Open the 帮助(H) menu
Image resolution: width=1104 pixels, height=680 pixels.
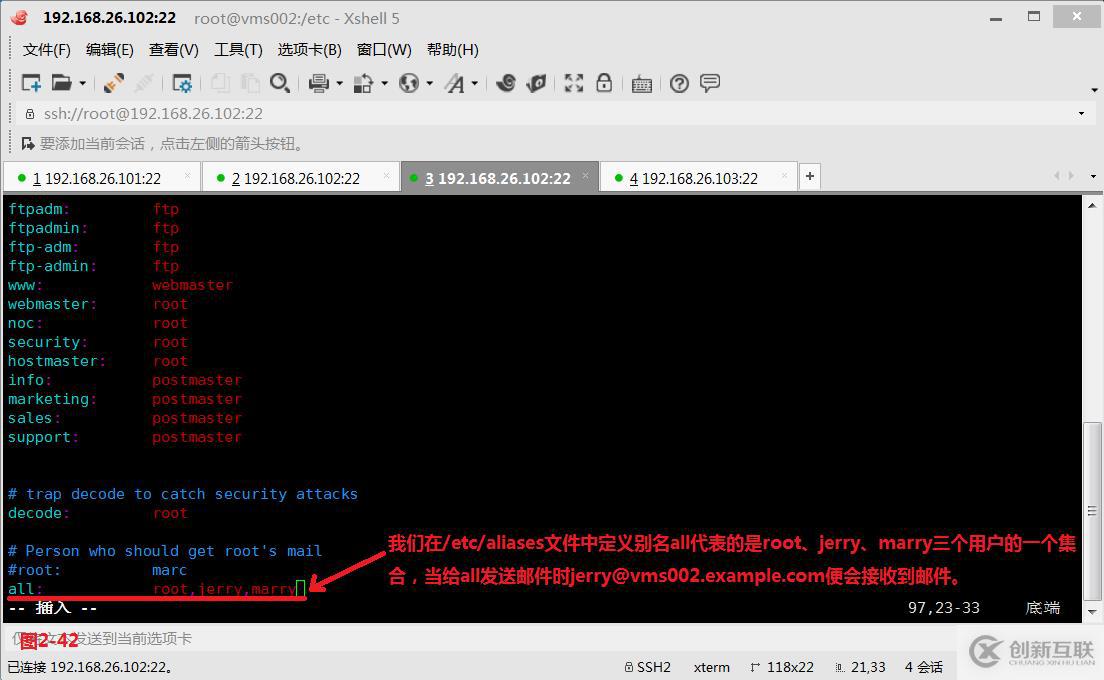tap(453, 49)
